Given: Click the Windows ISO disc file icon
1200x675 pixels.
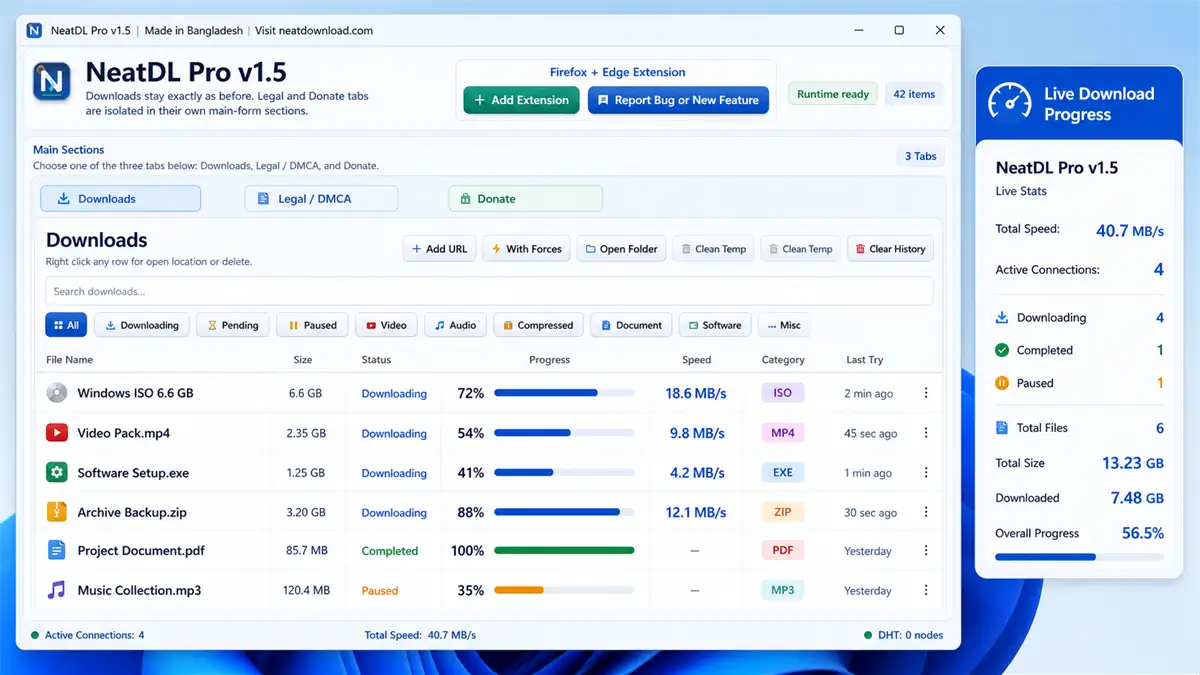Looking at the screenshot, I should click(x=57, y=393).
